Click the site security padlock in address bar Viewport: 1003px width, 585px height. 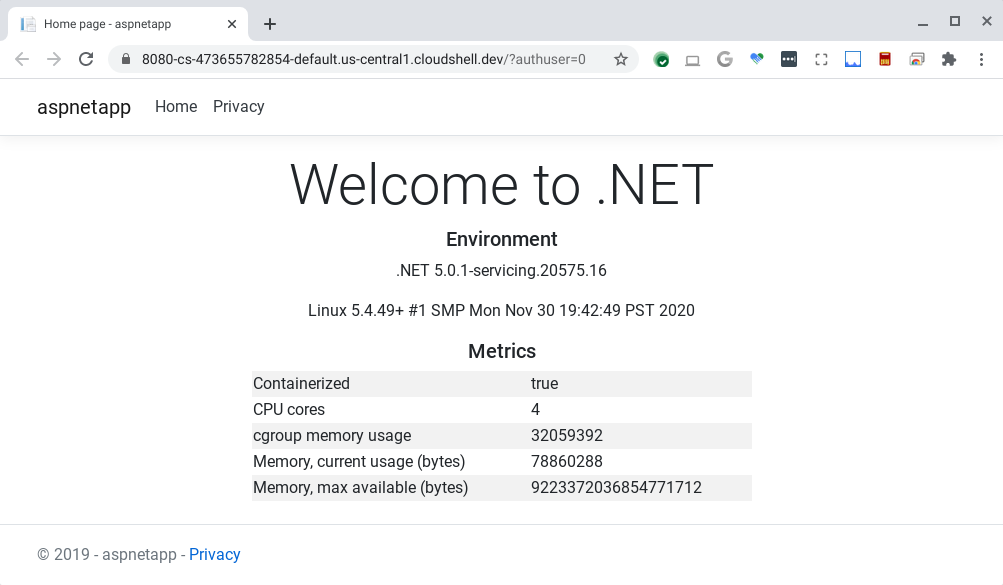125,59
